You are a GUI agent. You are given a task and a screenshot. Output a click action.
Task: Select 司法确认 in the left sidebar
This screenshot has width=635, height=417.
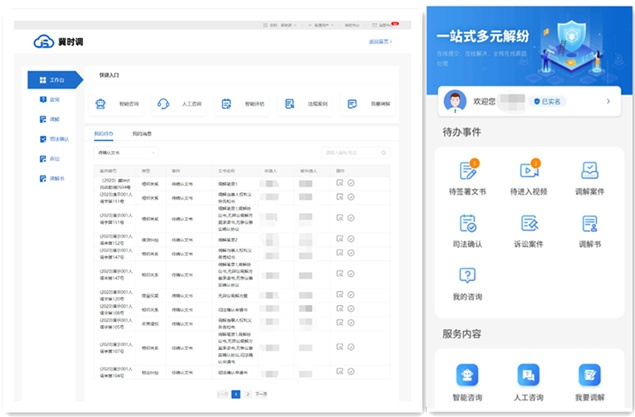click(55, 138)
